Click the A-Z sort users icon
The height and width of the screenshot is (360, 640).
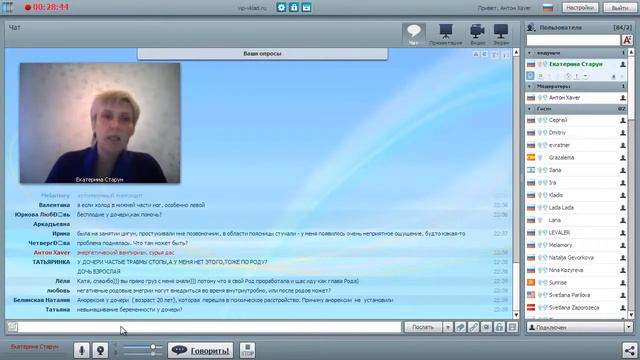[627, 40]
